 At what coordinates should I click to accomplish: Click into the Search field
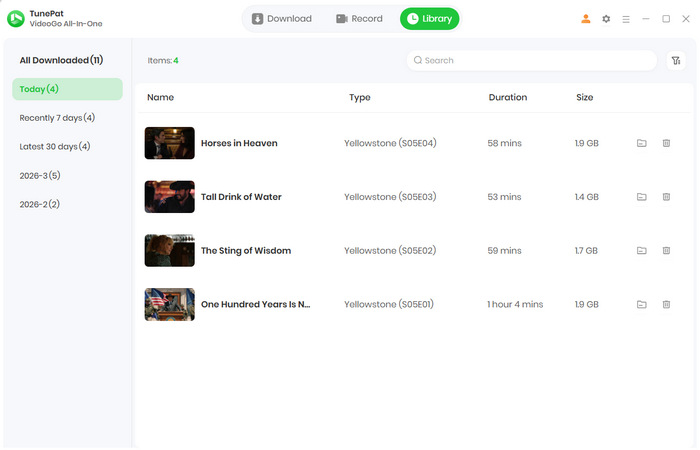531,60
